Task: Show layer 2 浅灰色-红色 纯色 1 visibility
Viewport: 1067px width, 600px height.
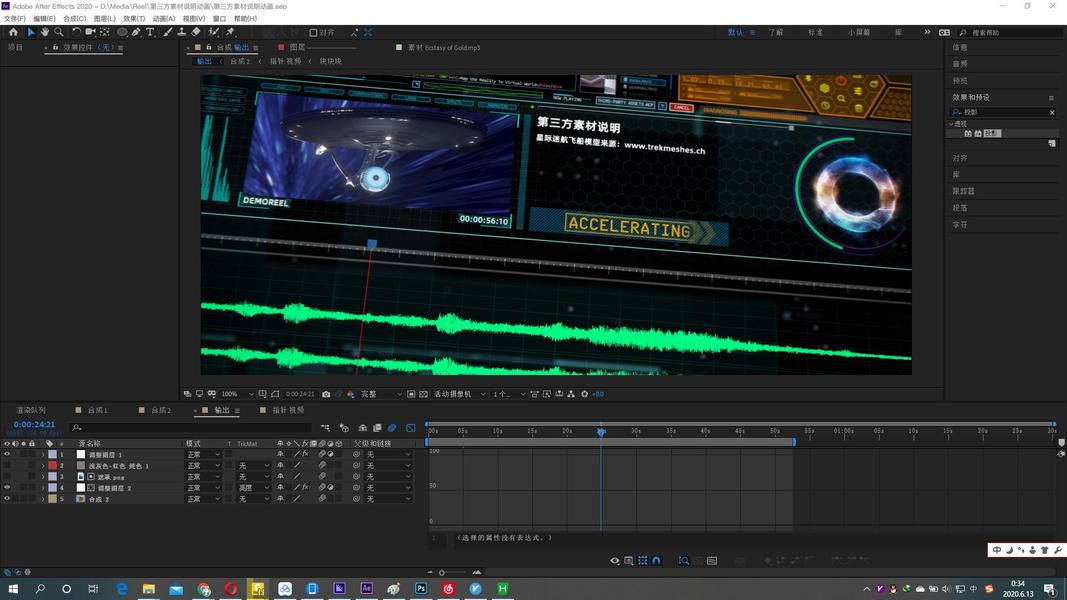Action: coord(7,465)
